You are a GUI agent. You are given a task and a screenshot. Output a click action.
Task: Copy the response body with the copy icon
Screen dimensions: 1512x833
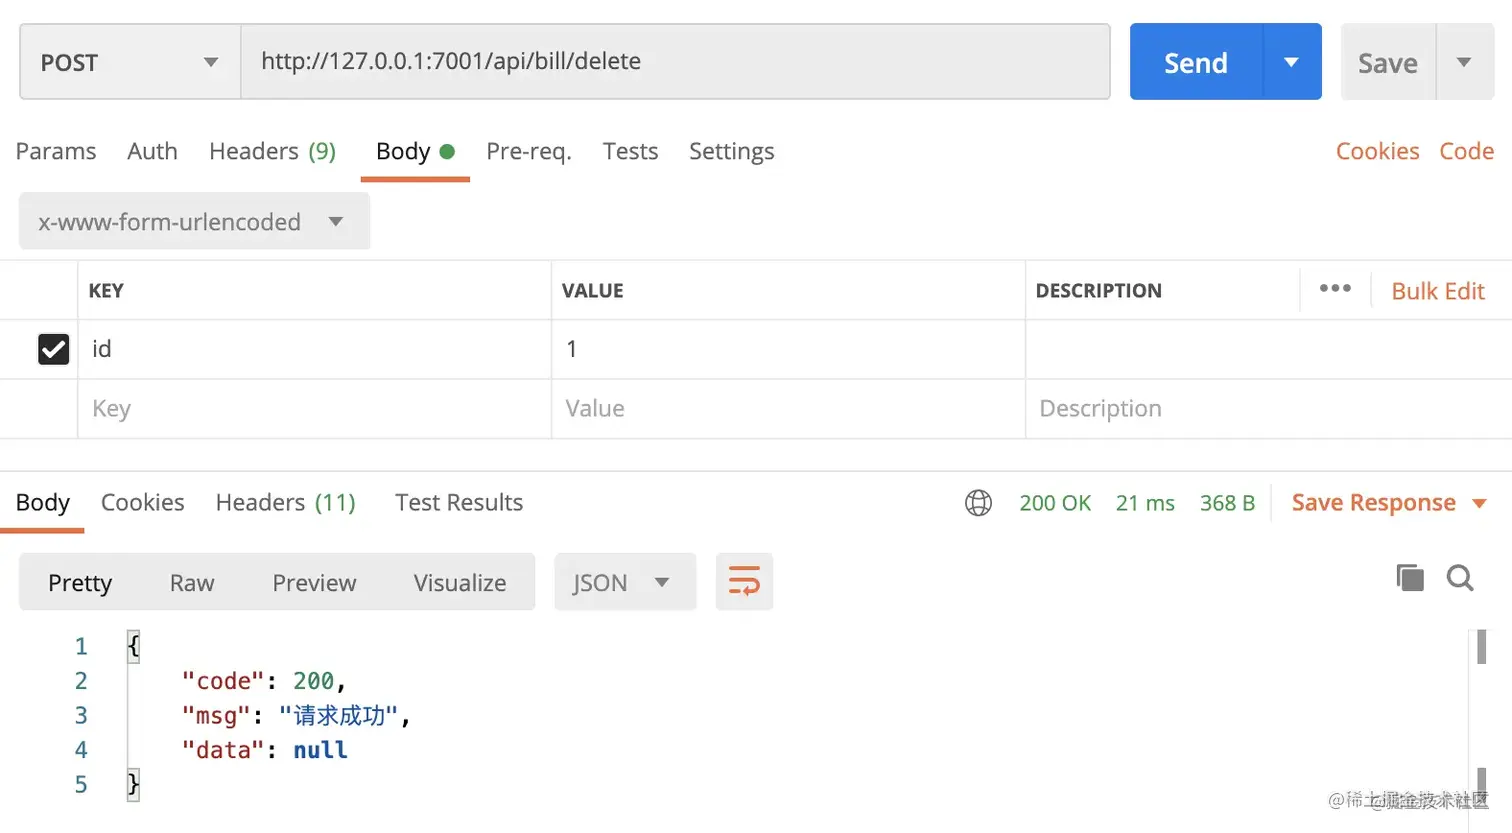click(x=1409, y=578)
